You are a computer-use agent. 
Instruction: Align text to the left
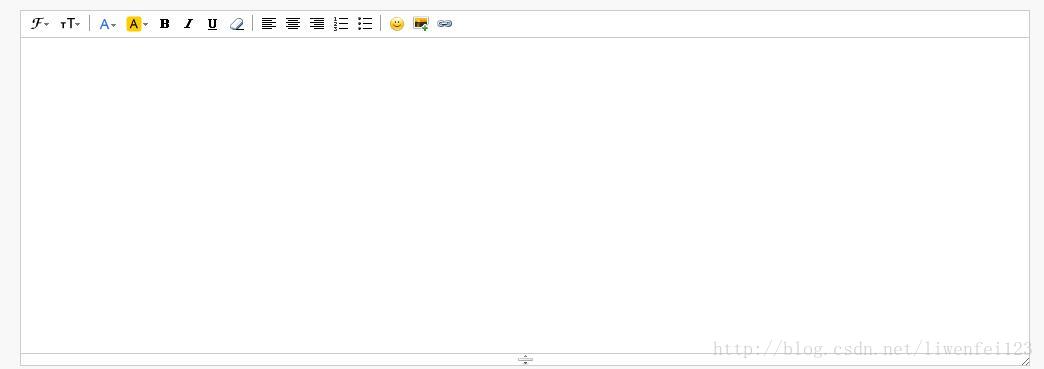(x=268, y=24)
